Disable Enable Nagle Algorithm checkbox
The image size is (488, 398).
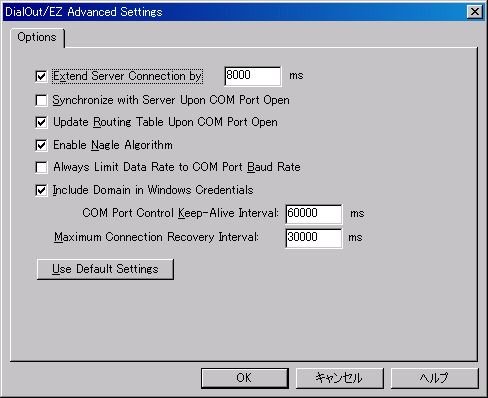tap(41, 145)
